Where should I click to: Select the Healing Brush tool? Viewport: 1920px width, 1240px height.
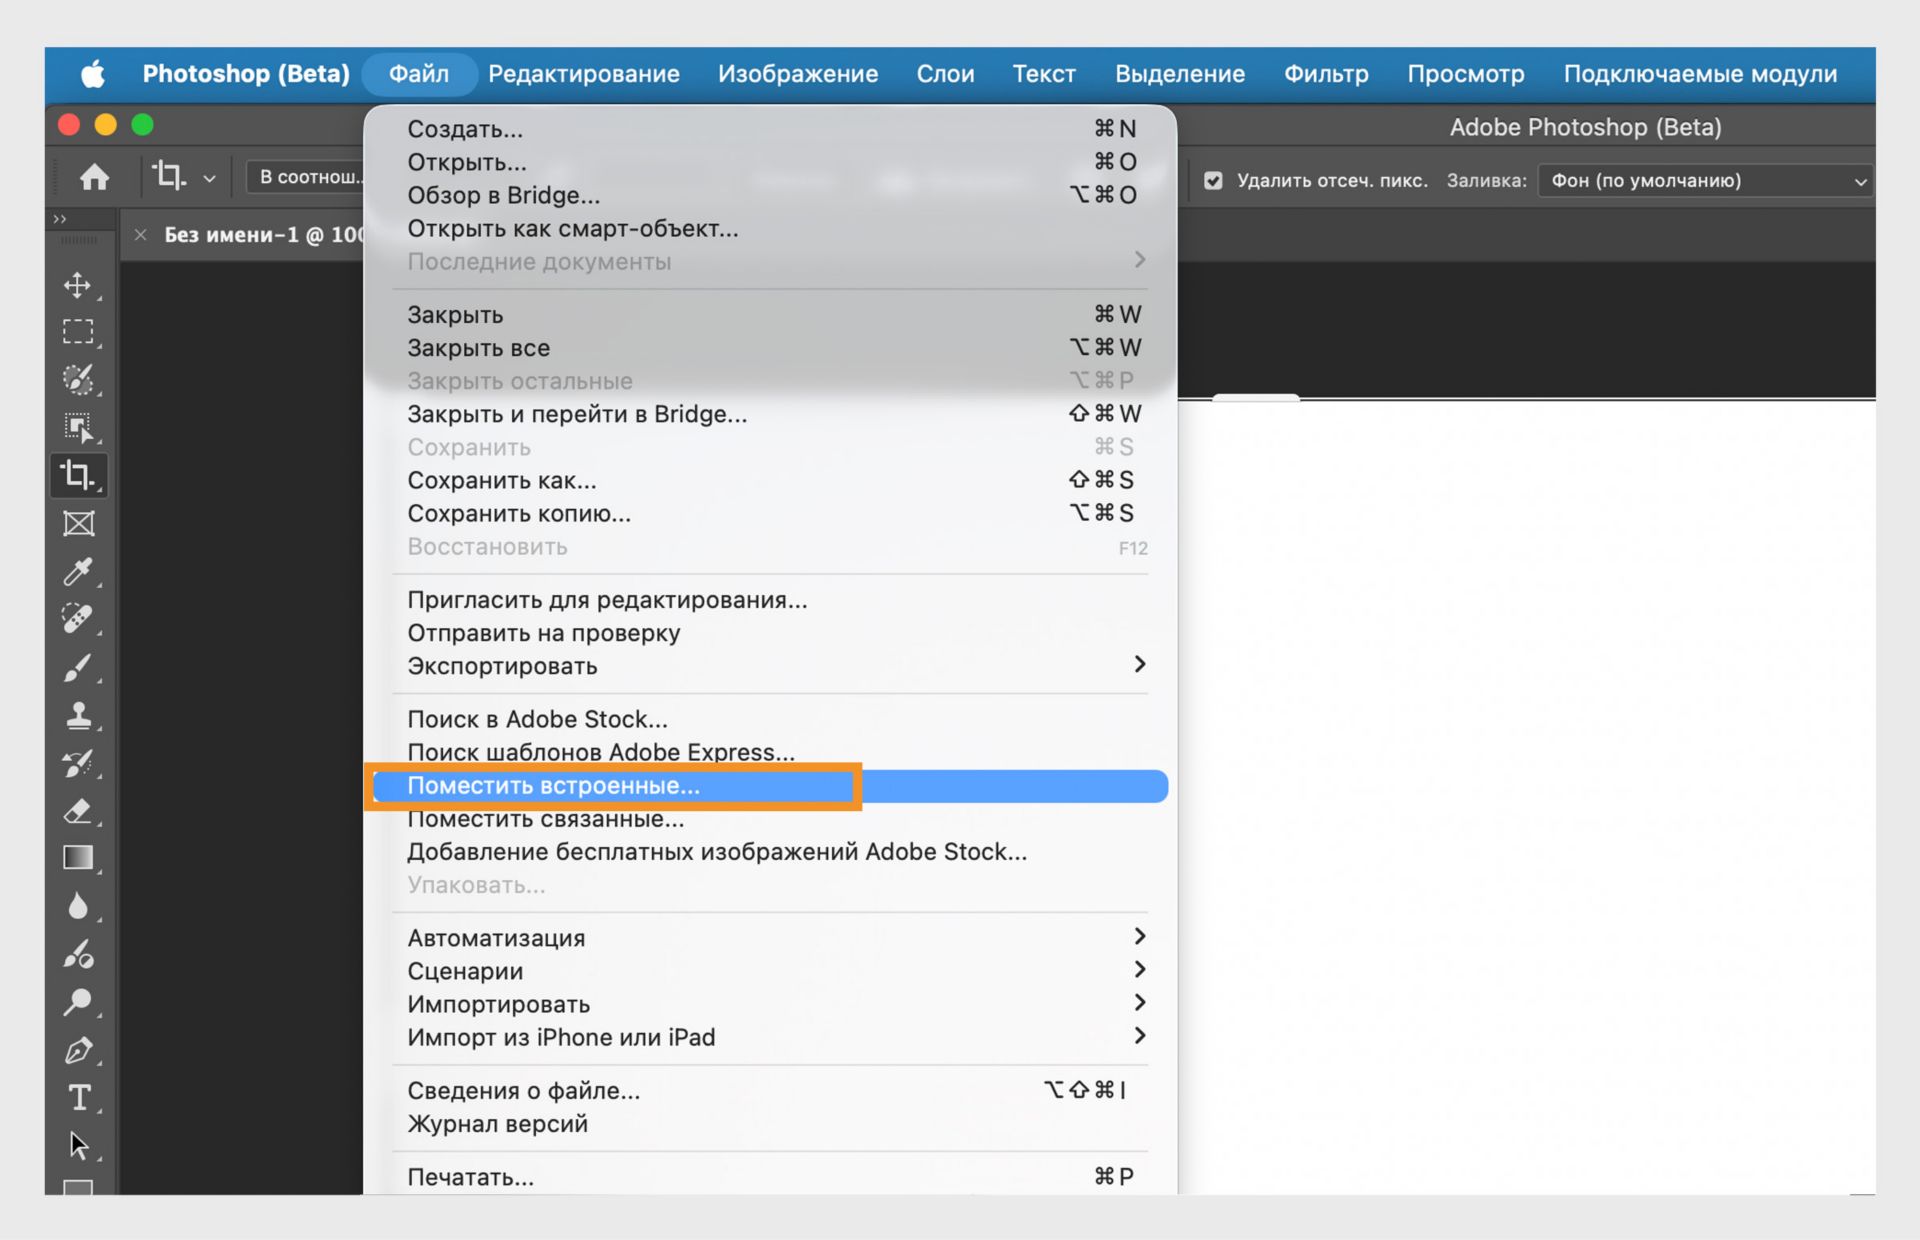point(80,619)
